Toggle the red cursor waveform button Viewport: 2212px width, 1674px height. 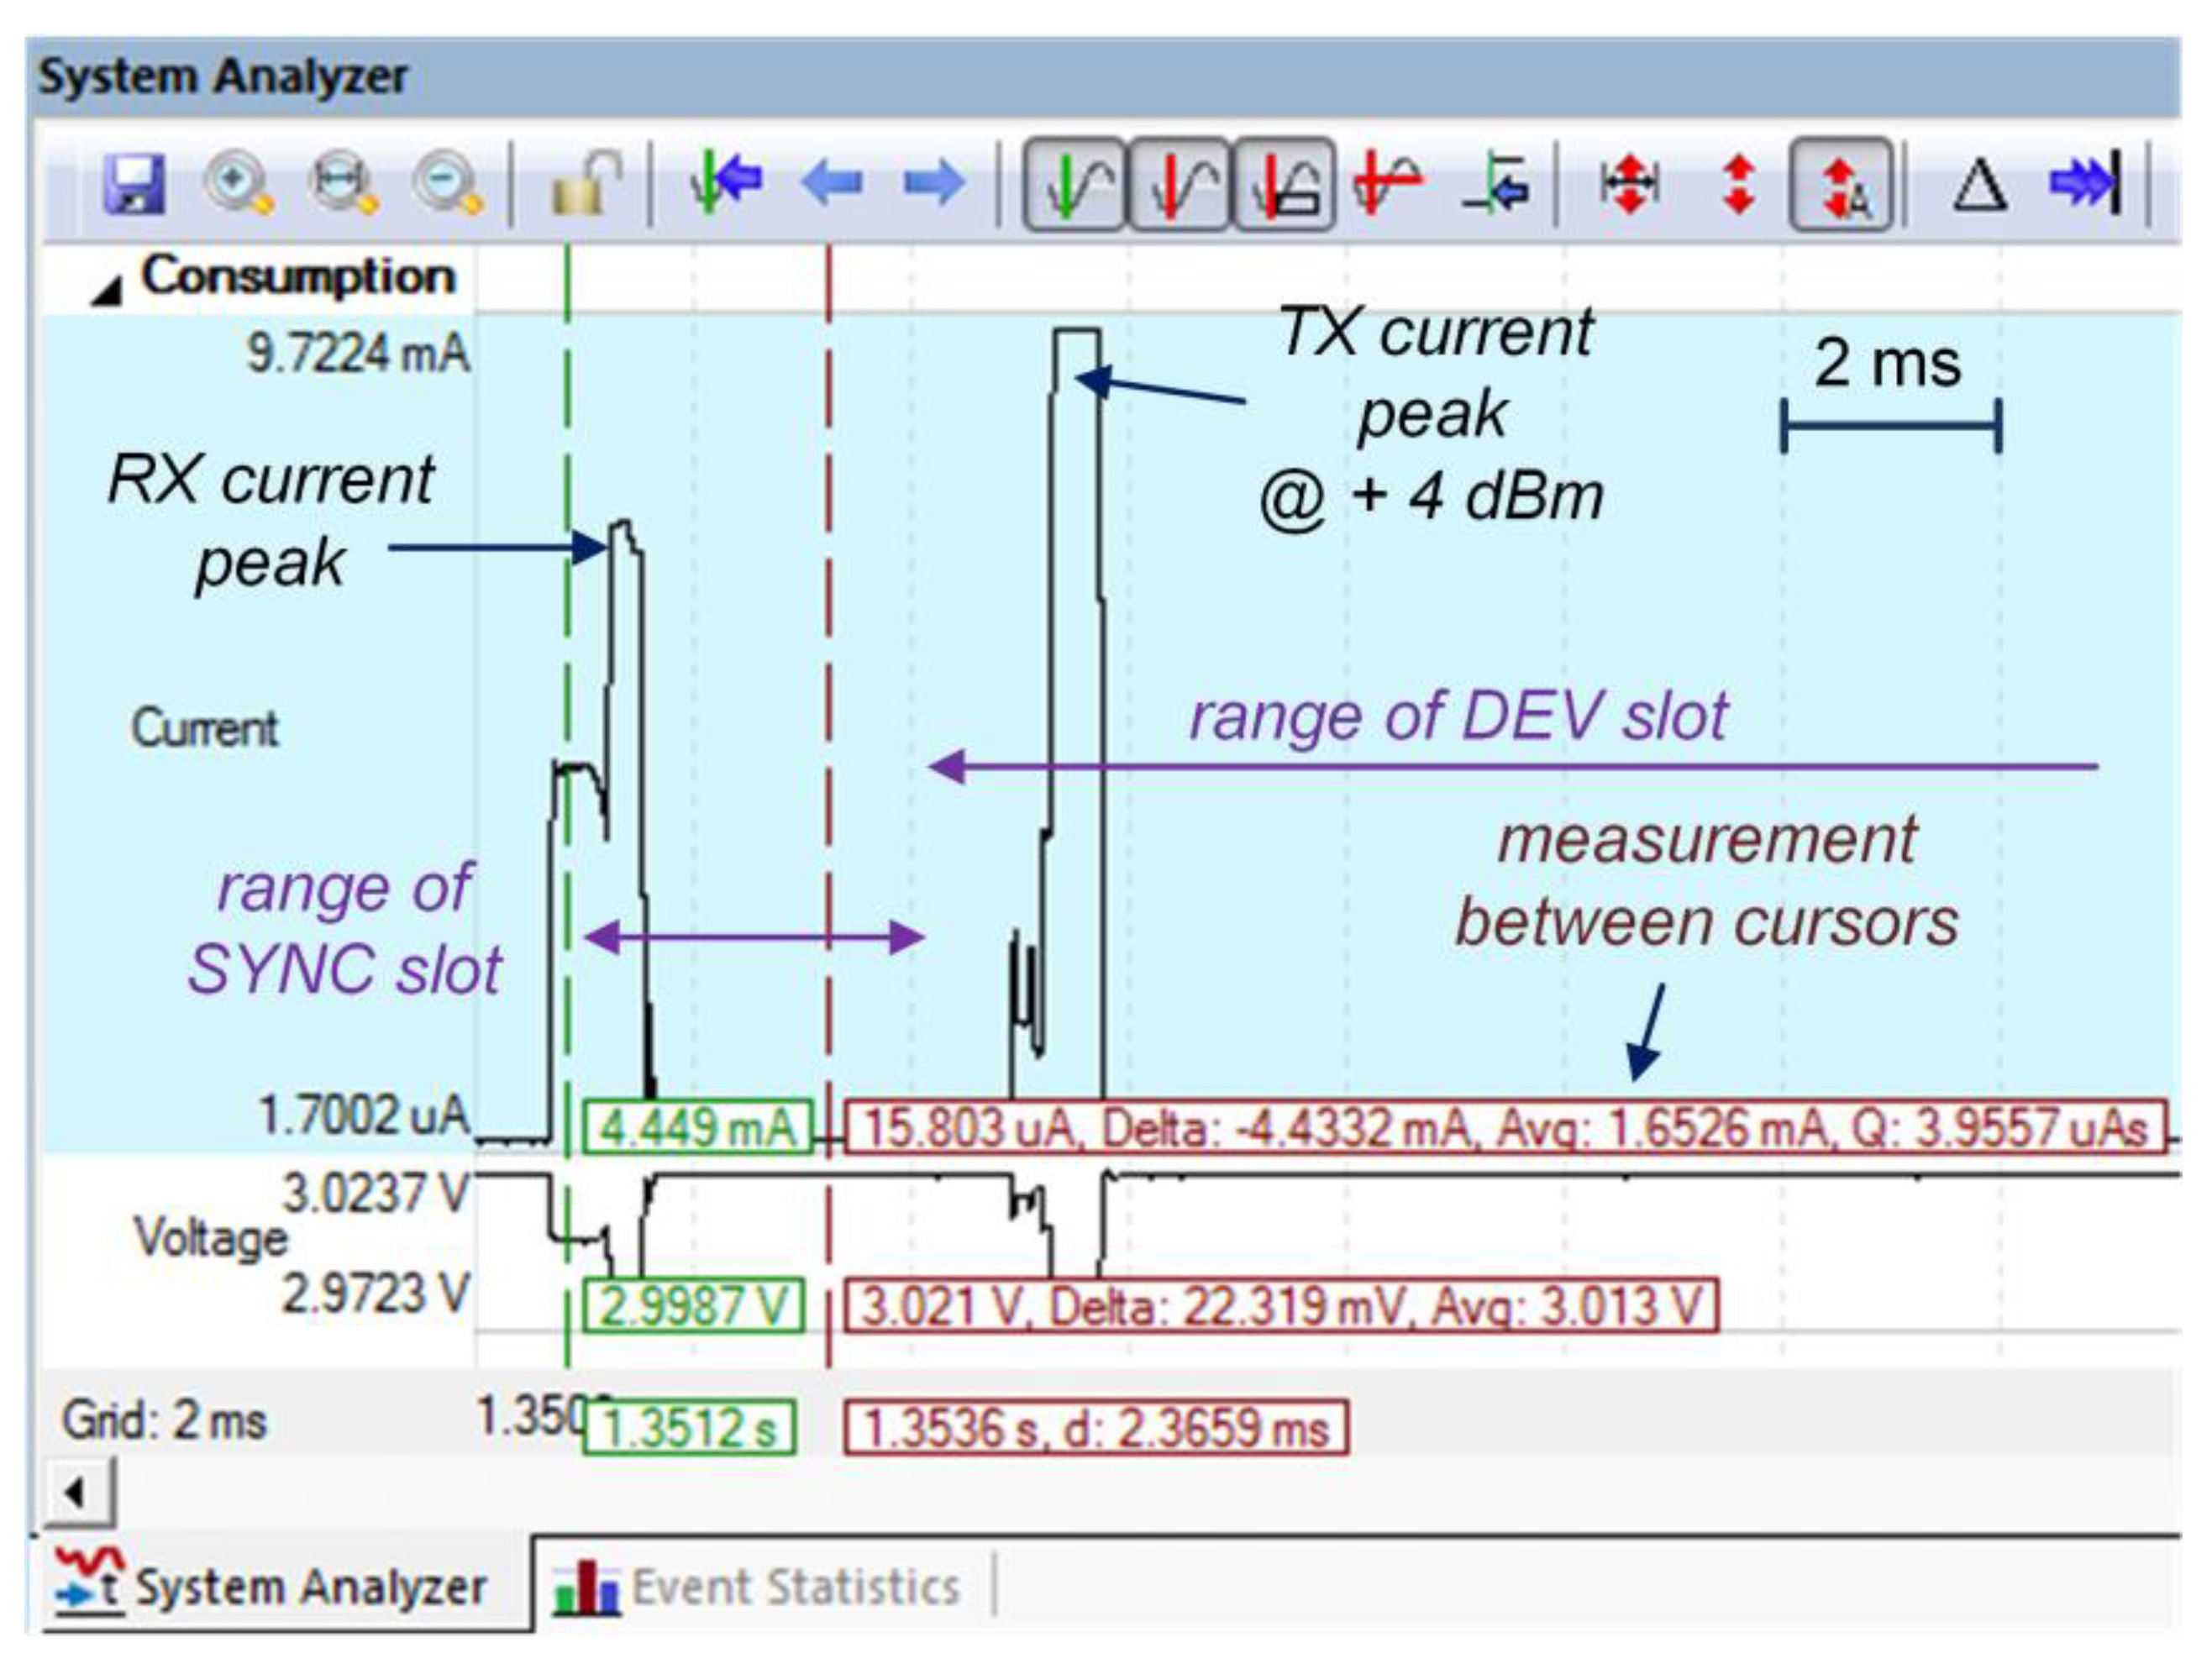1180,186
